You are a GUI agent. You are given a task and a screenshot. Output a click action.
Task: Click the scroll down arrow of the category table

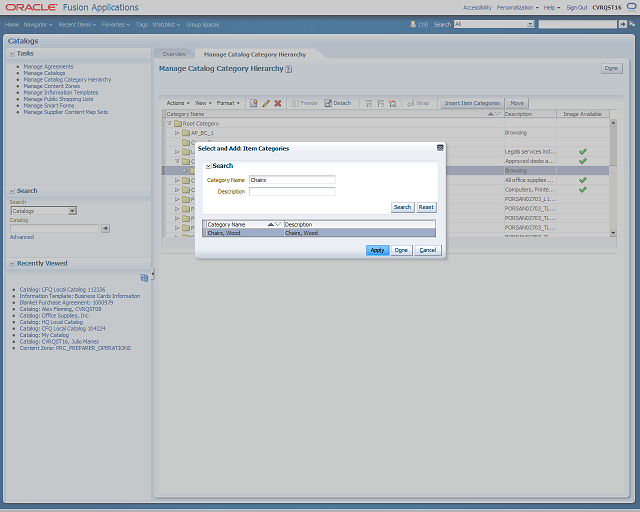(613, 233)
